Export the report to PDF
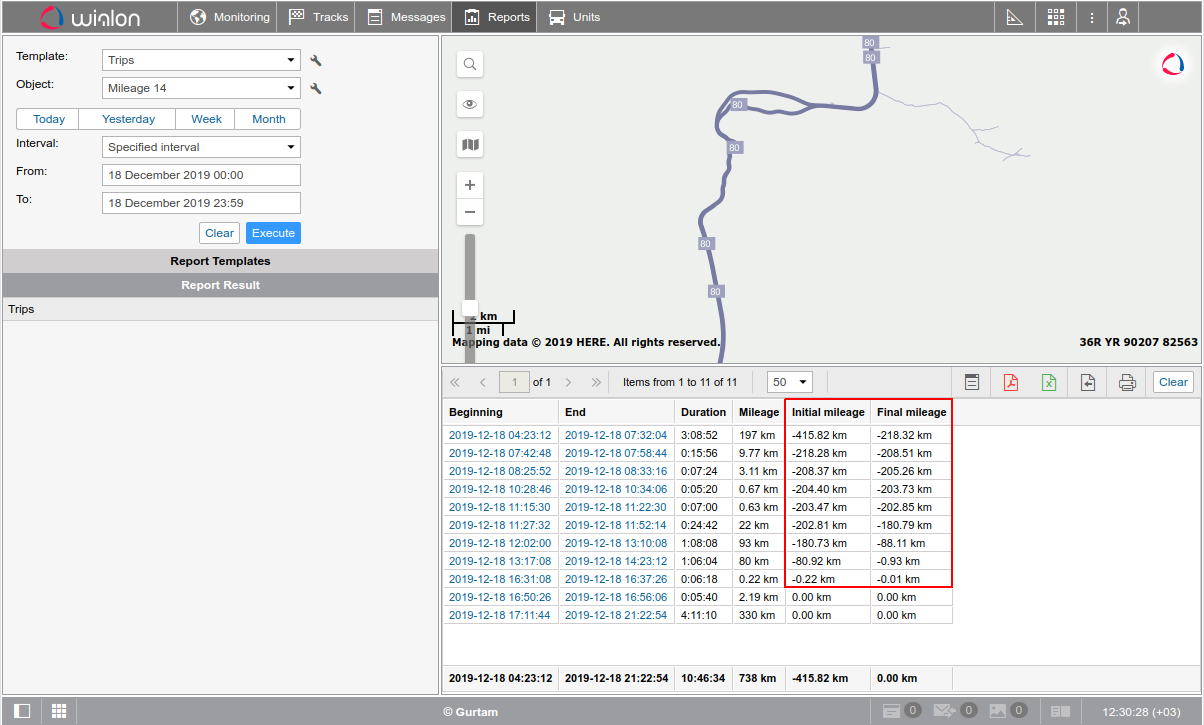Viewport: 1204px width, 725px height. 1010,382
